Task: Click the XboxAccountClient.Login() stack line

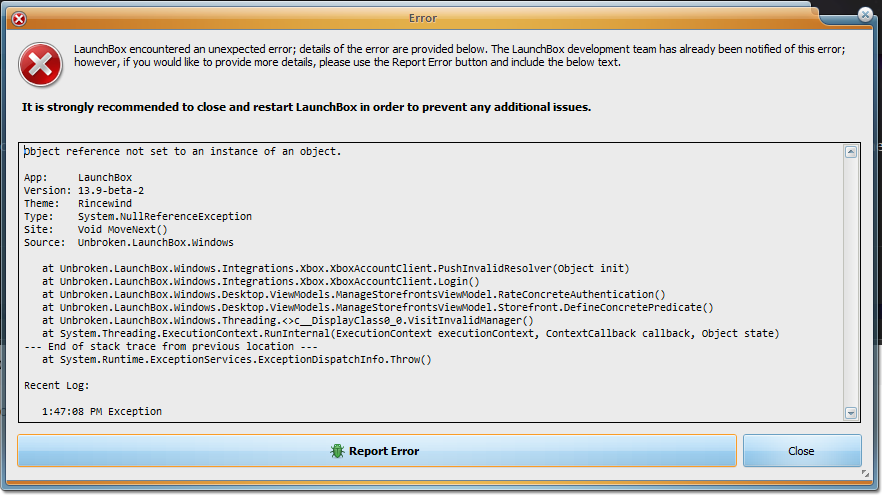Action: pyautogui.click(x=260, y=281)
